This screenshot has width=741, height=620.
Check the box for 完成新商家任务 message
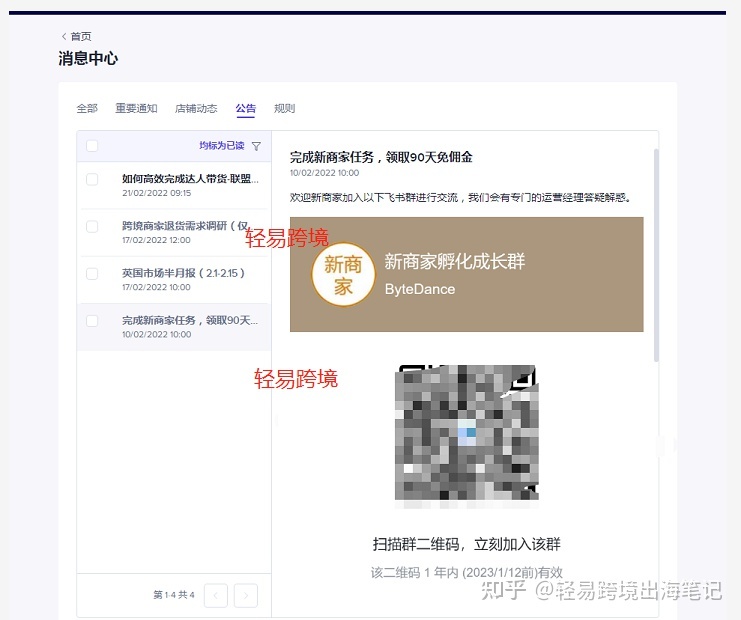tap(92, 321)
